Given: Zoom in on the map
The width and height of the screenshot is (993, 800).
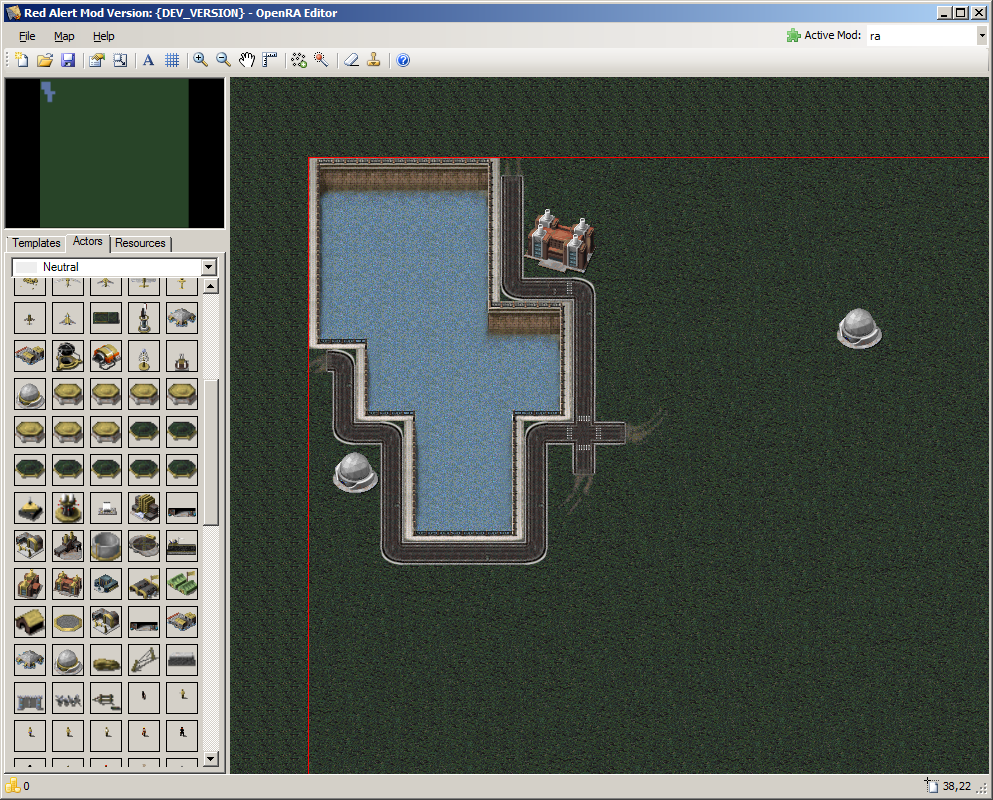Looking at the screenshot, I should (200, 60).
